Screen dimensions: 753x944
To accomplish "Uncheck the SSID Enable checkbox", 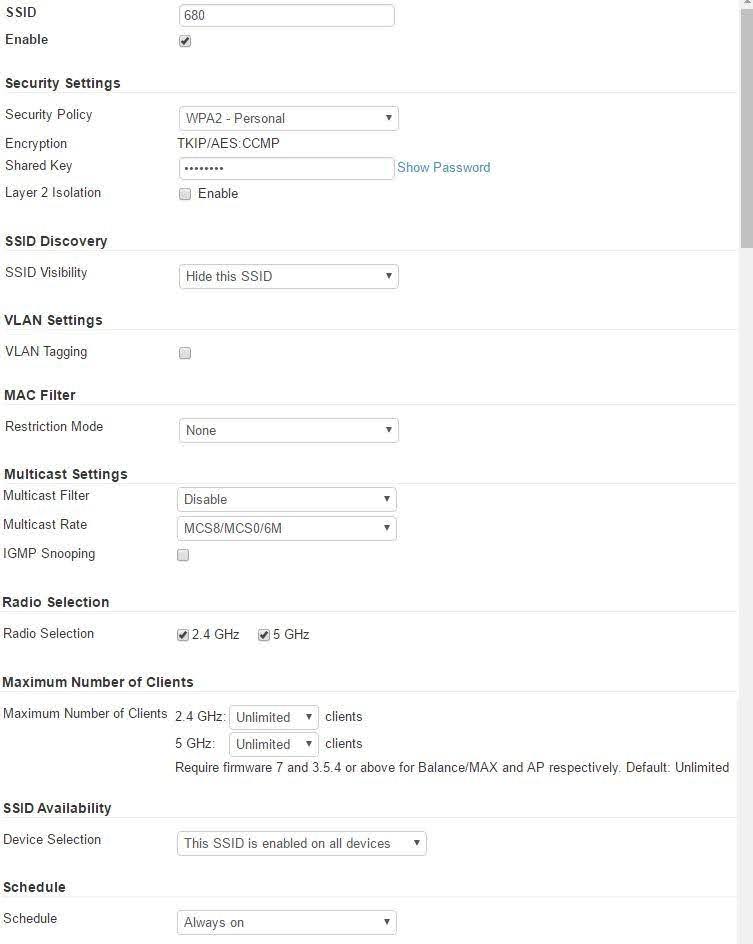I will [x=185, y=41].
